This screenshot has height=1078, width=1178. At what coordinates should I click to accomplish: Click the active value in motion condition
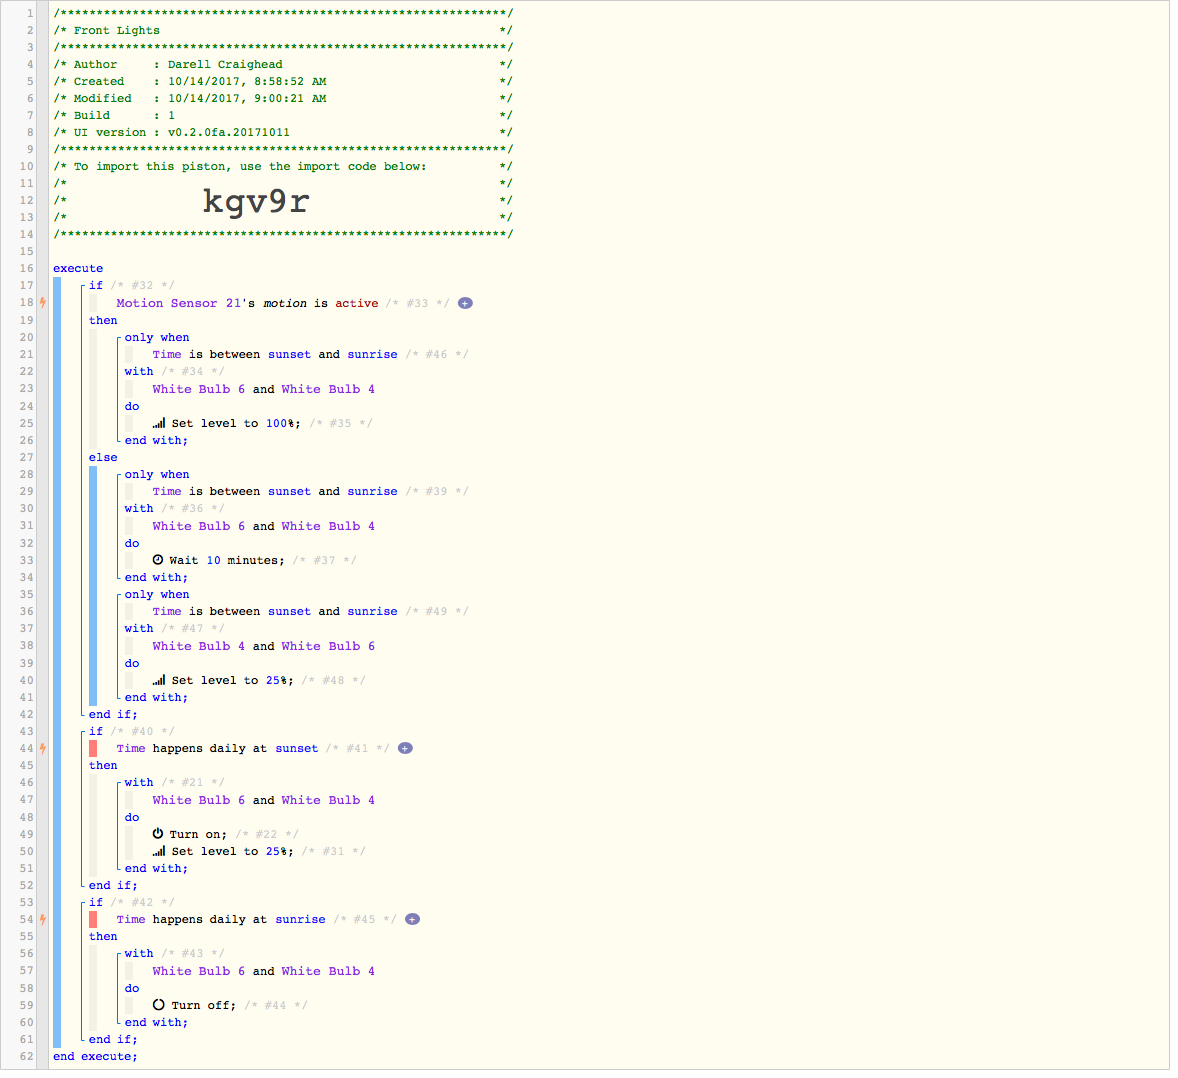pyautogui.click(x=357, y=303)
